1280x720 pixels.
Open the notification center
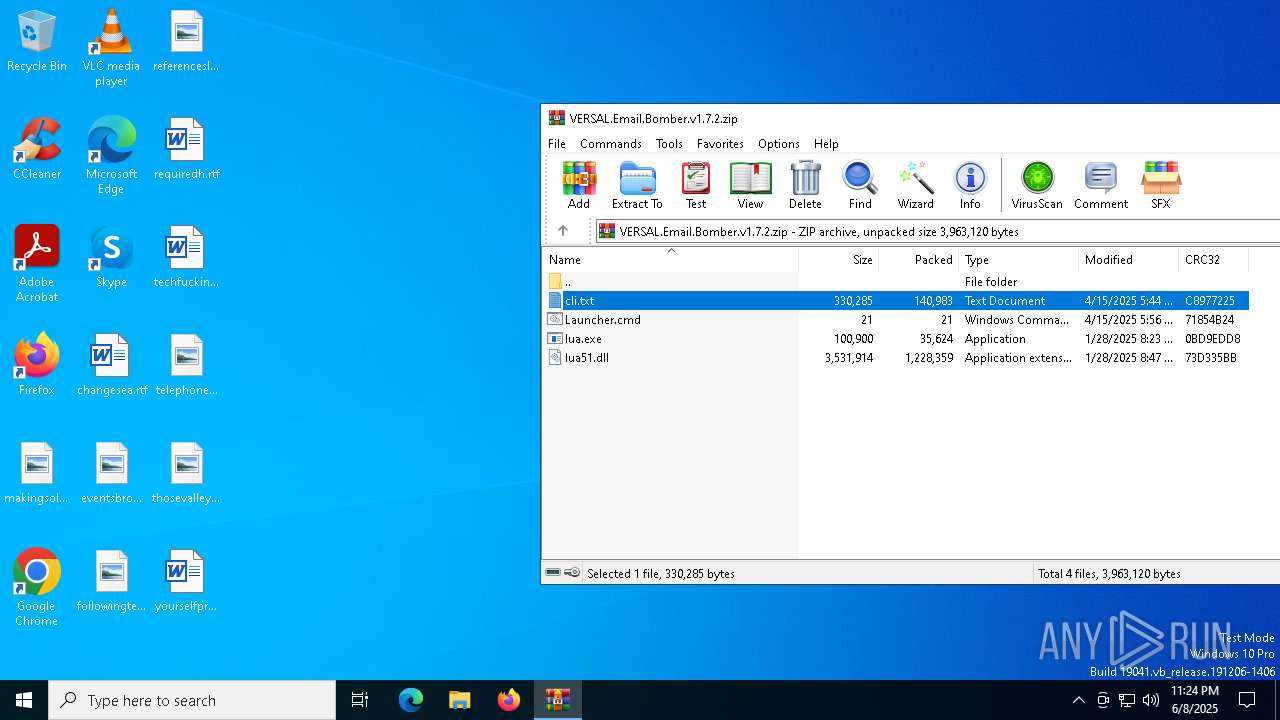(x=1247, y=700)
